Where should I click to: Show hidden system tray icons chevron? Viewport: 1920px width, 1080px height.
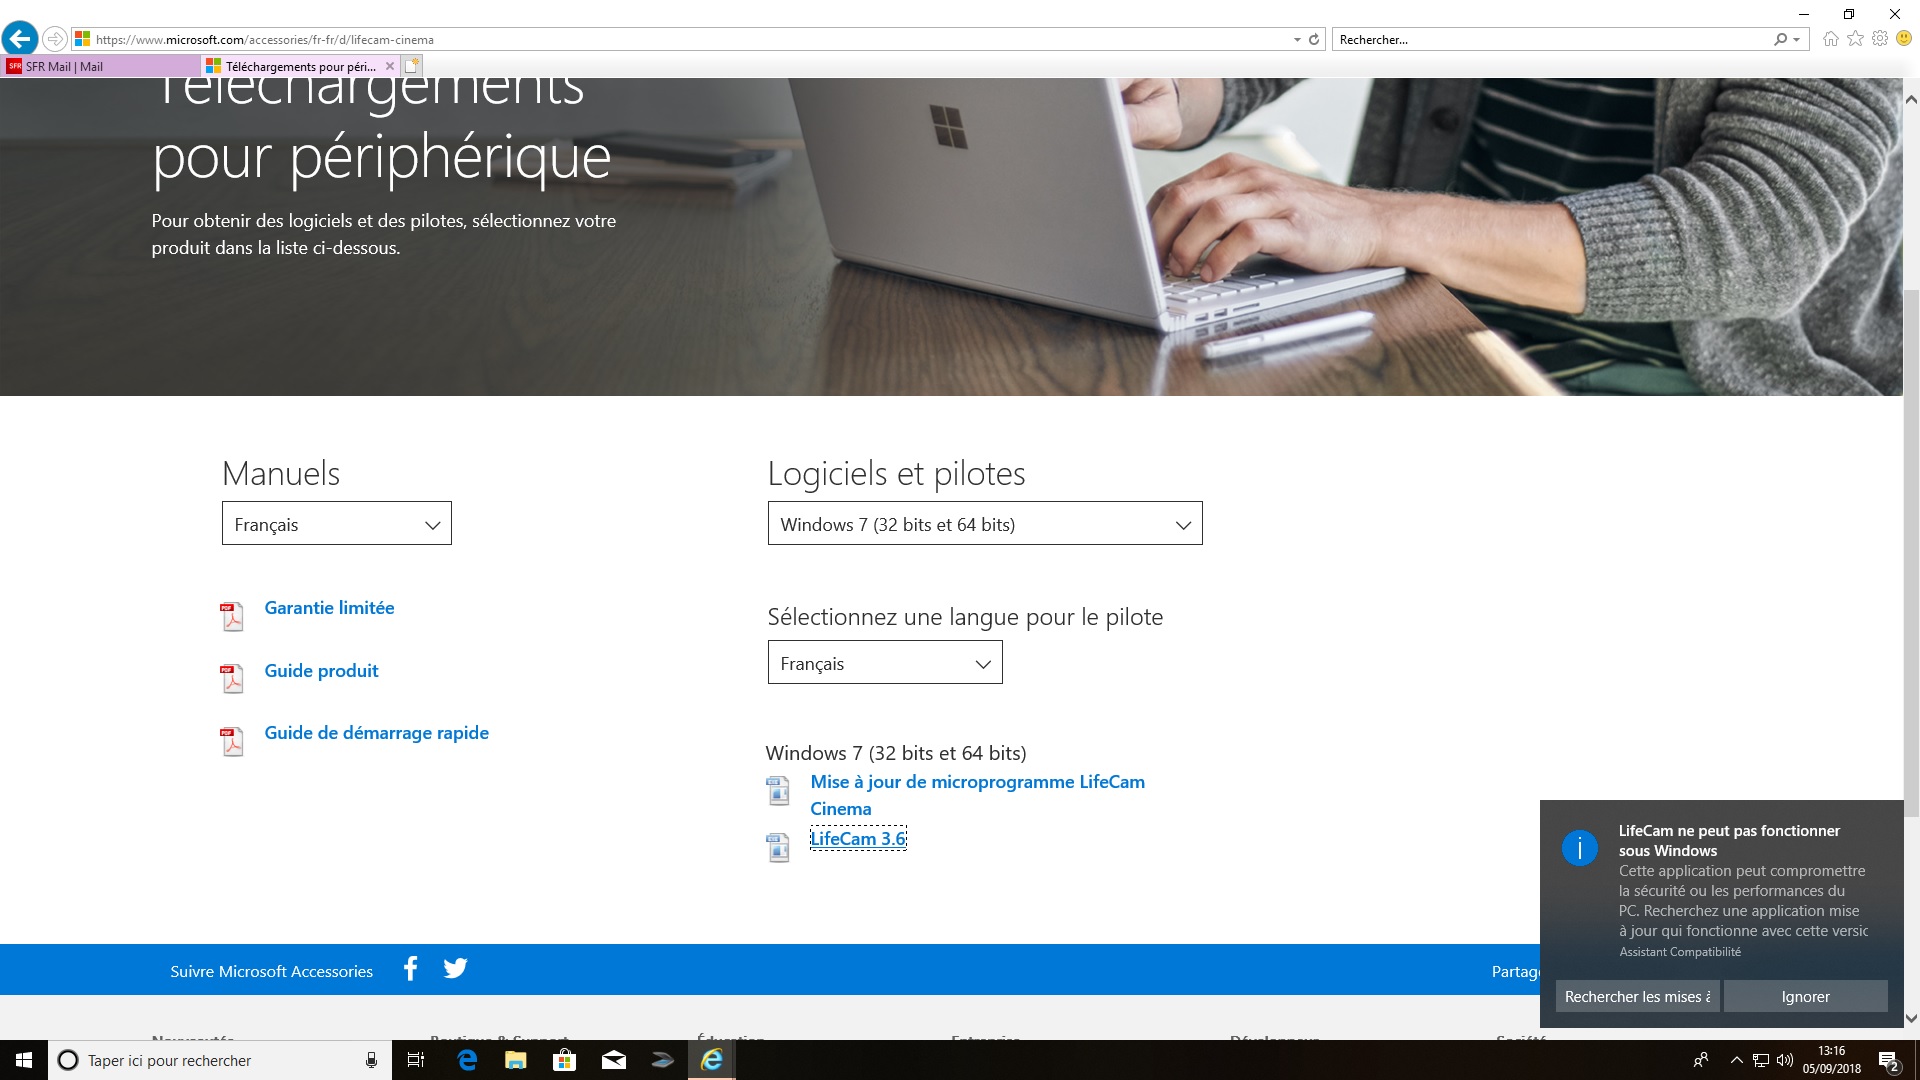click(1736, 1060)
